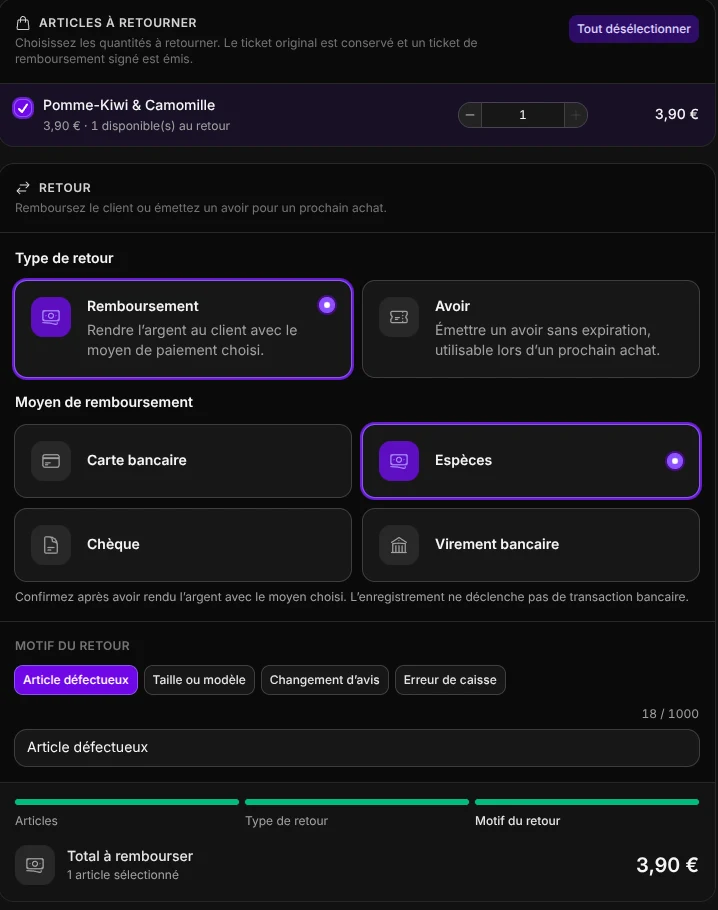The height and width of the screenshot is (910, 718).
Task: Click the shopping bag icon beside Articles à retourner
Action: [23, 23]
